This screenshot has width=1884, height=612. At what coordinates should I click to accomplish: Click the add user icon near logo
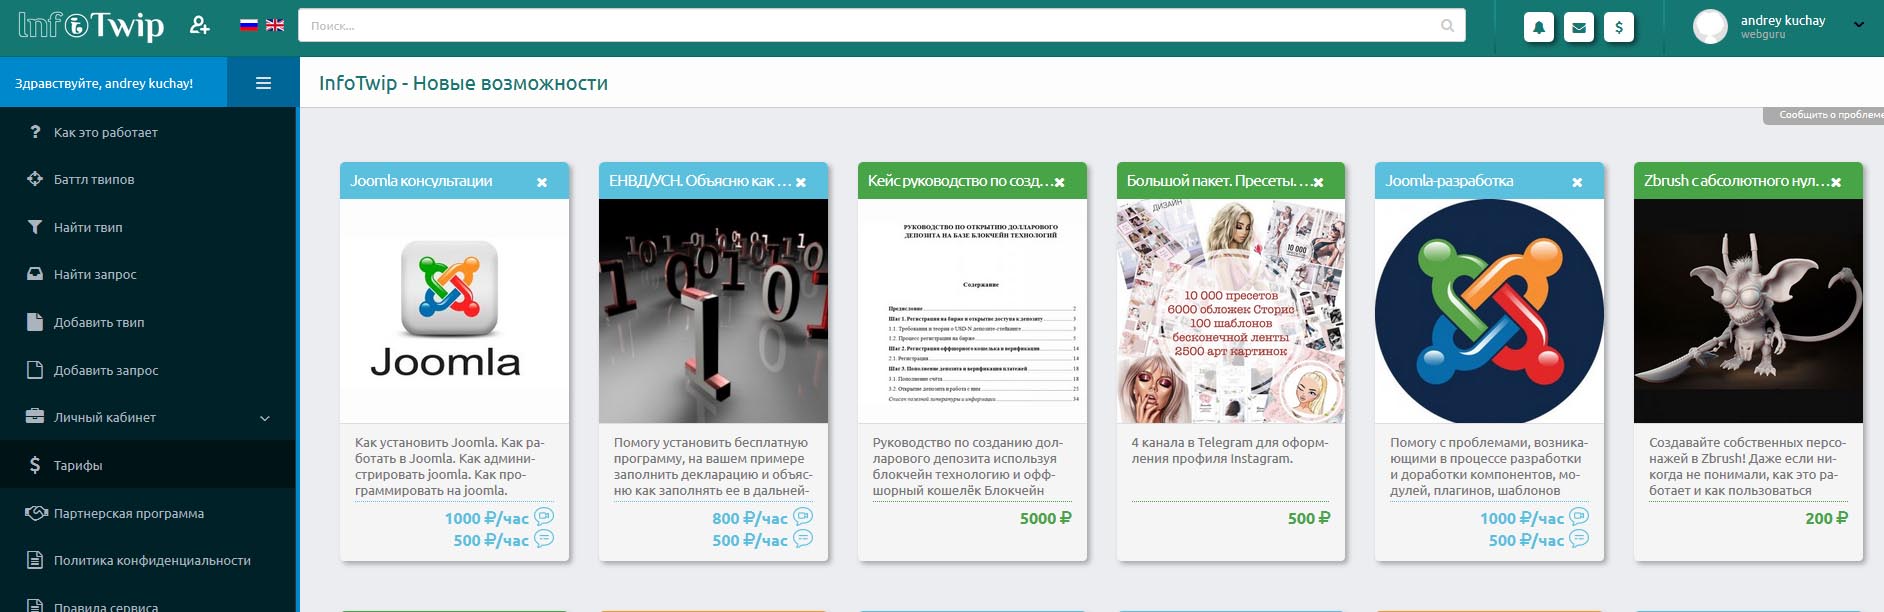pos(199,26)
